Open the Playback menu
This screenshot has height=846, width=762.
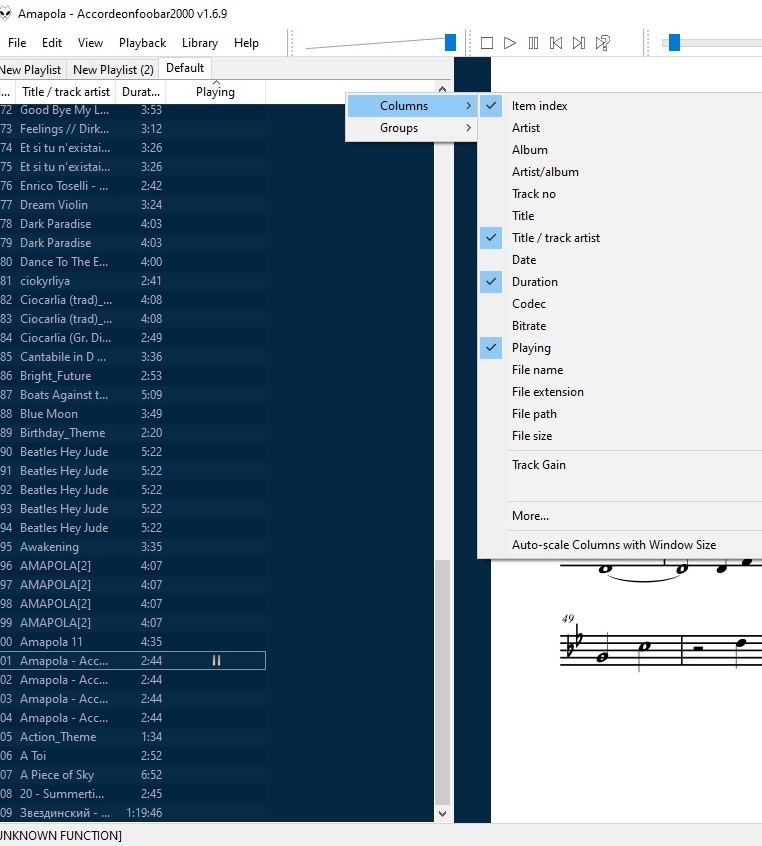point(142,43)
